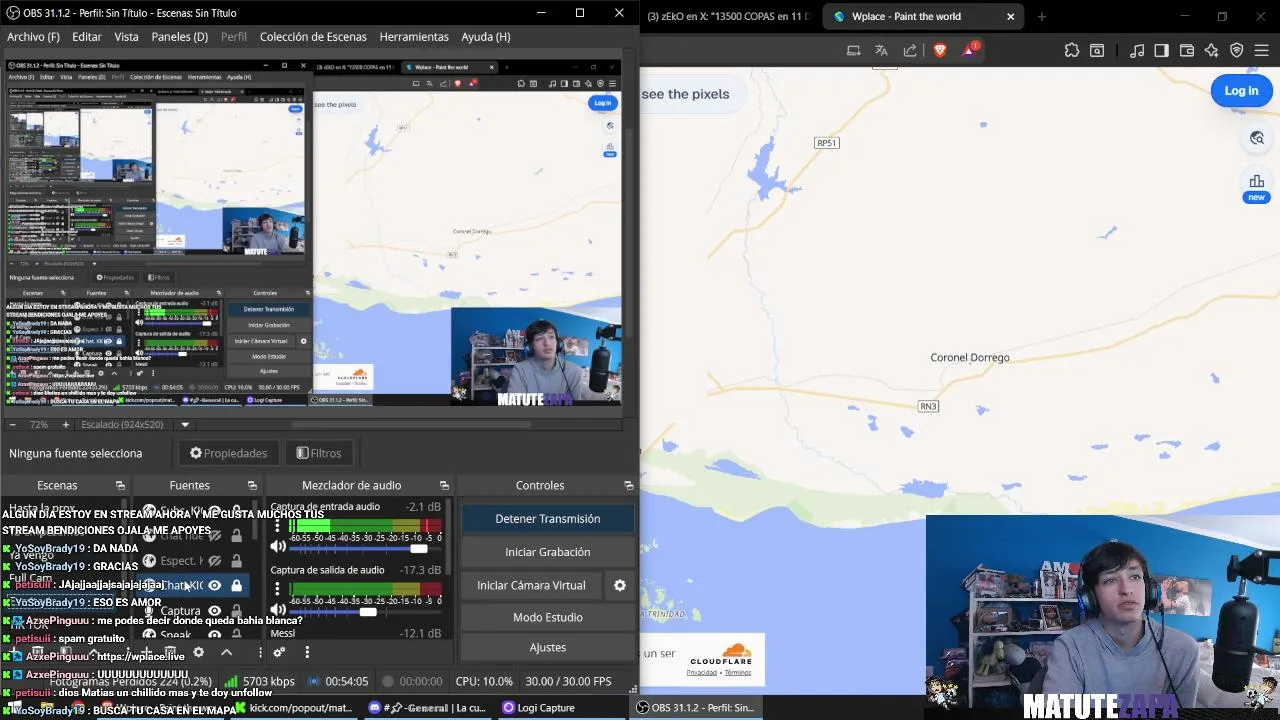Open new browser tab plus button
The width and height of the screenshot is (1280, 720).
(x=1041, y=16)
